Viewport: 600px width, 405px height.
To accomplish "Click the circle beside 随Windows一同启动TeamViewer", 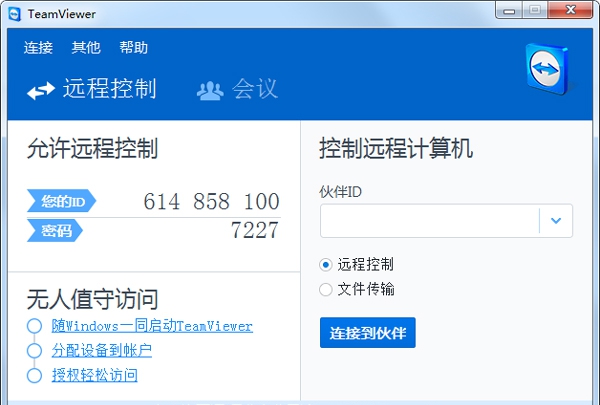I will point(34,326).
